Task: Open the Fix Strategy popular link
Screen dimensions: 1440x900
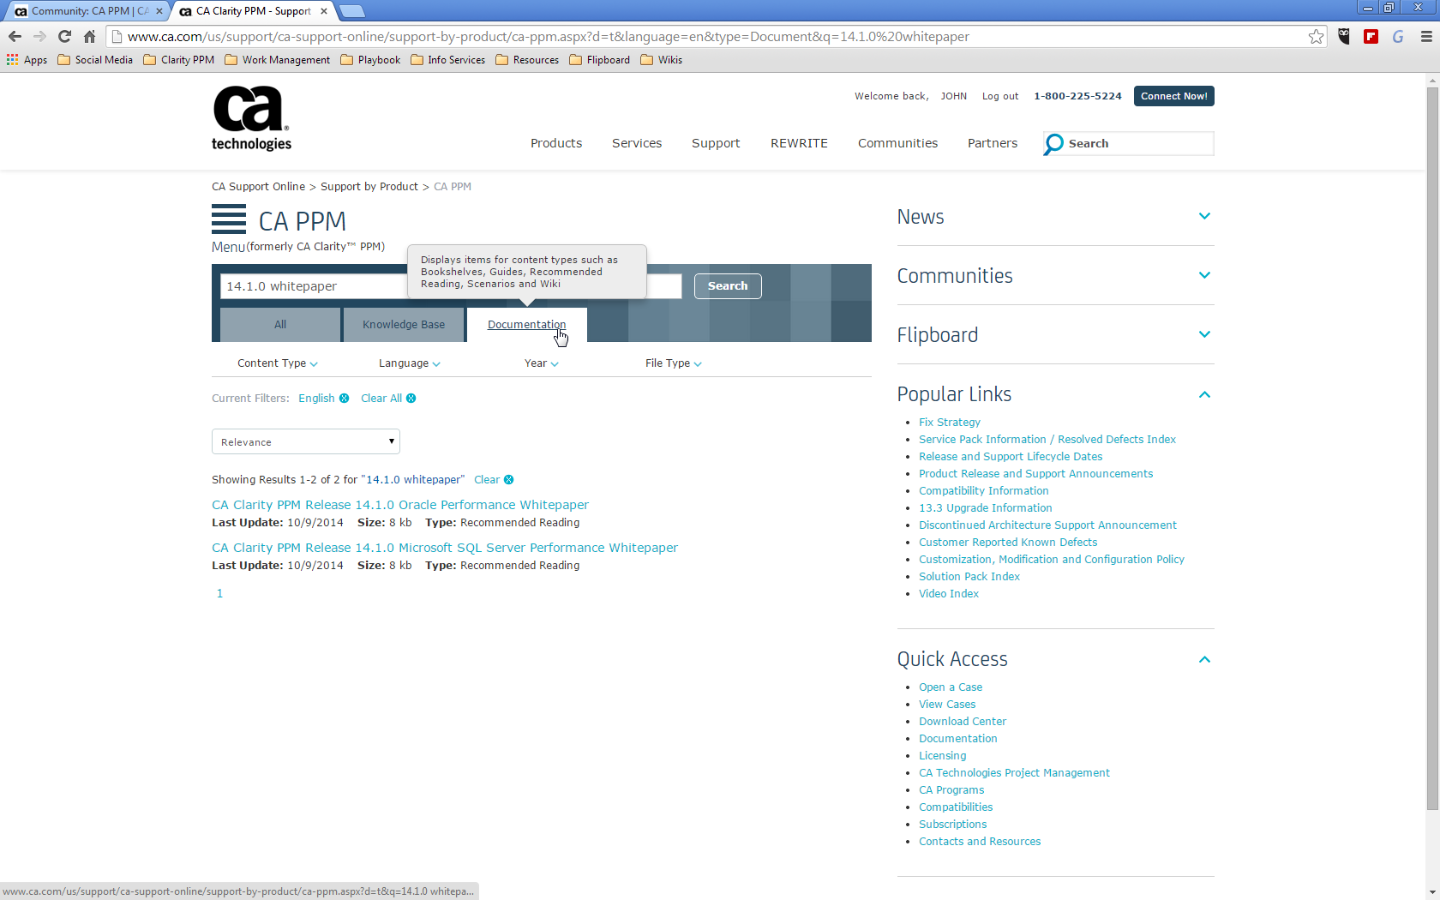Action: [949, 422]
